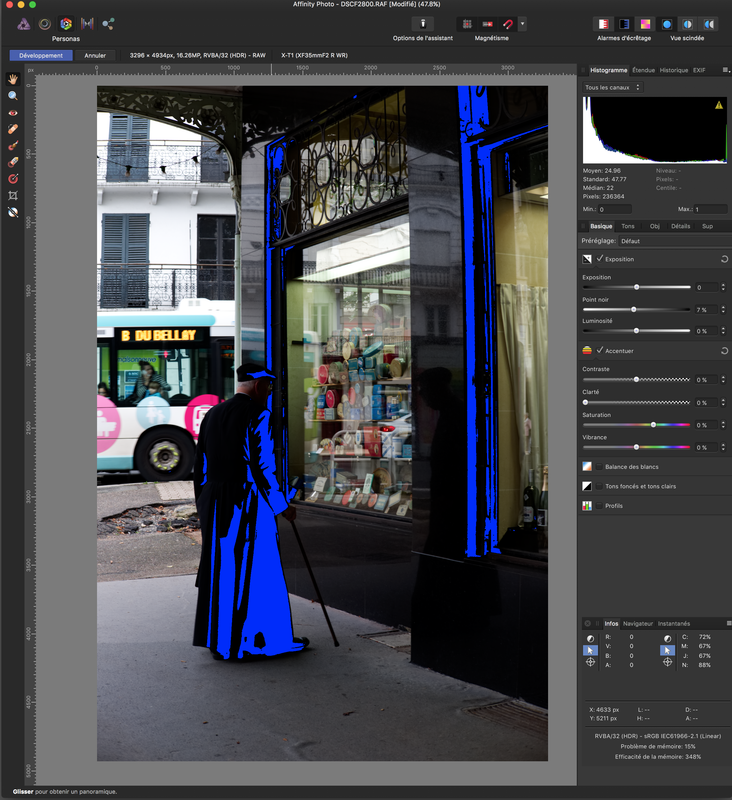732x800 pixels.
Task: Click the Annuler button
Action: click(95, 55)
